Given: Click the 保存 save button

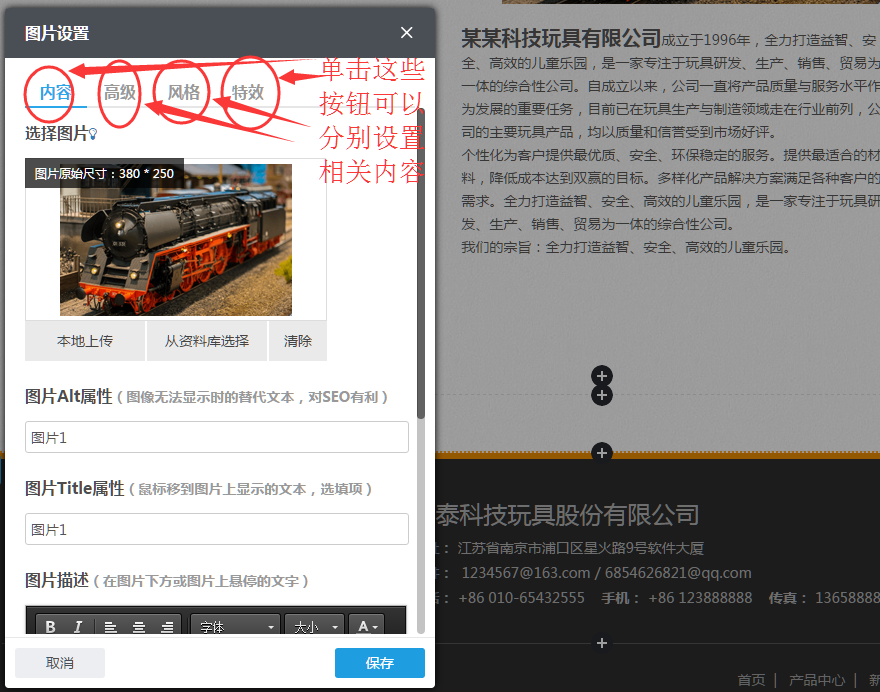Looking at the screenshot, I should point(379,662).
